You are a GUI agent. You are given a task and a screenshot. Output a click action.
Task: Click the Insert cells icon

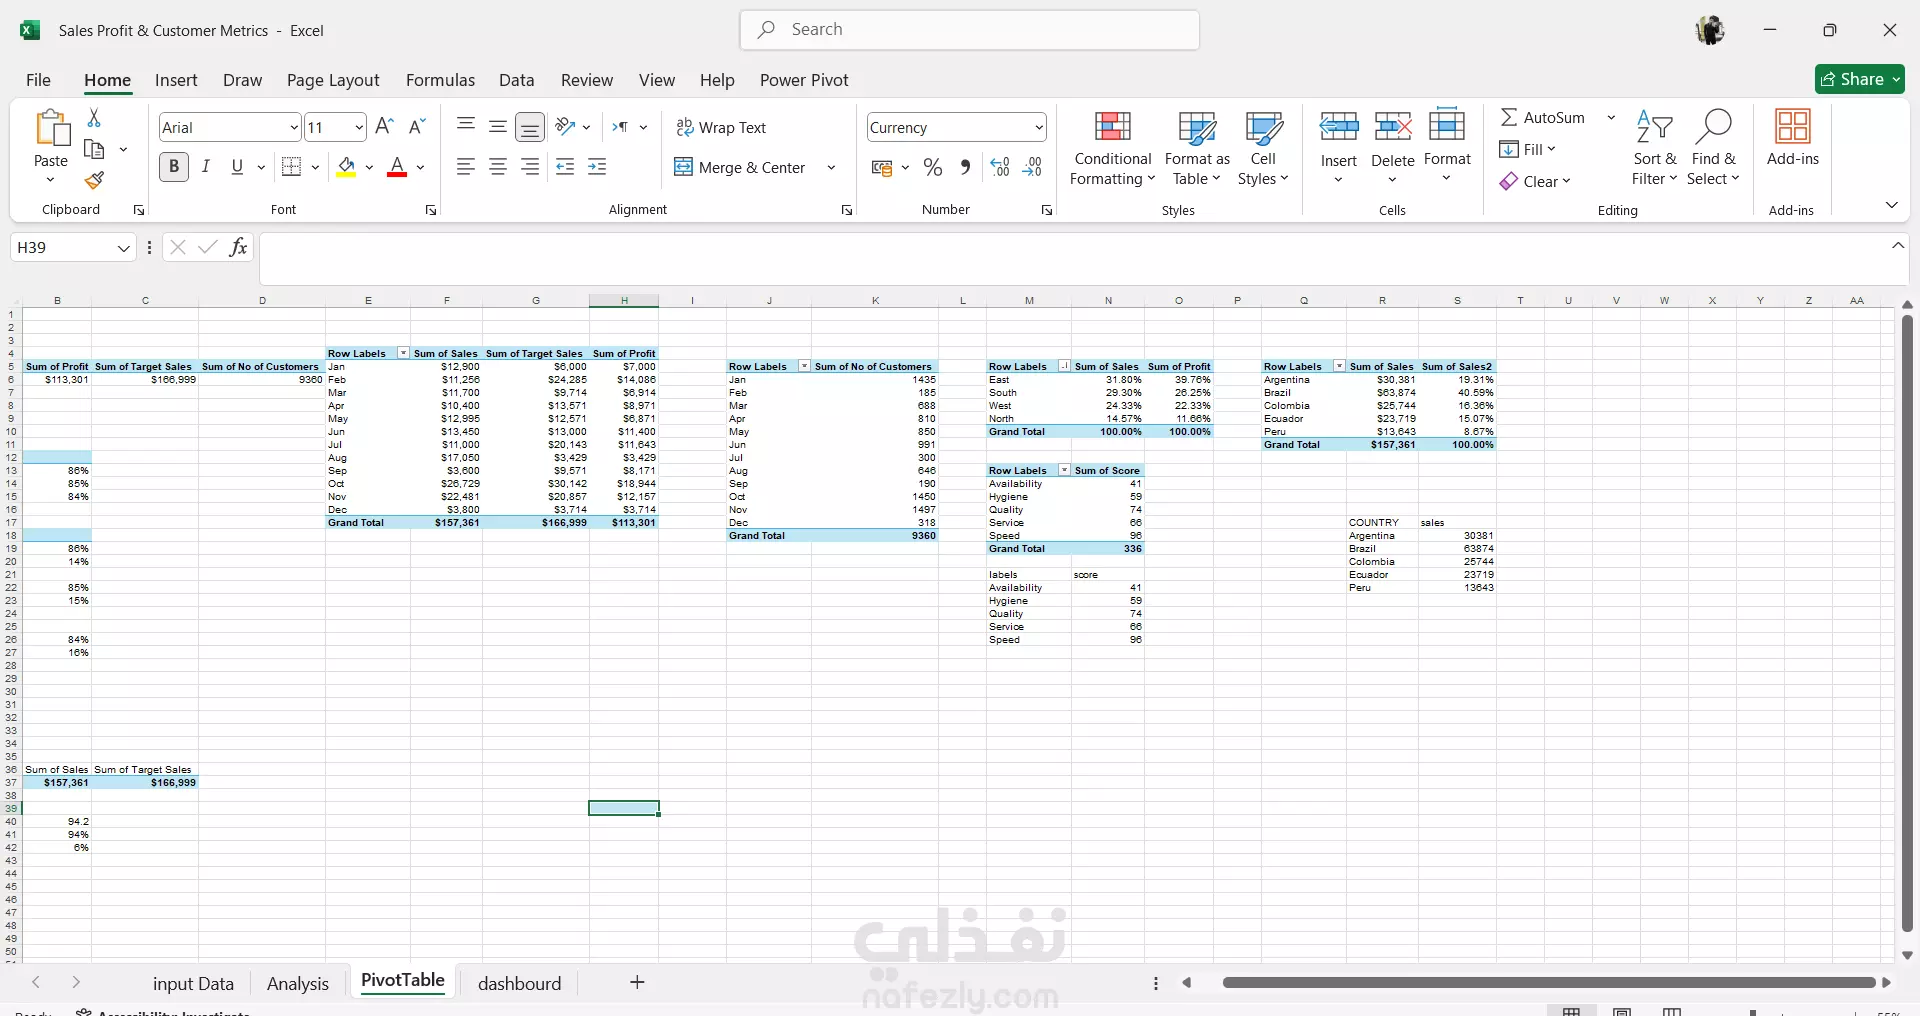1339,127
